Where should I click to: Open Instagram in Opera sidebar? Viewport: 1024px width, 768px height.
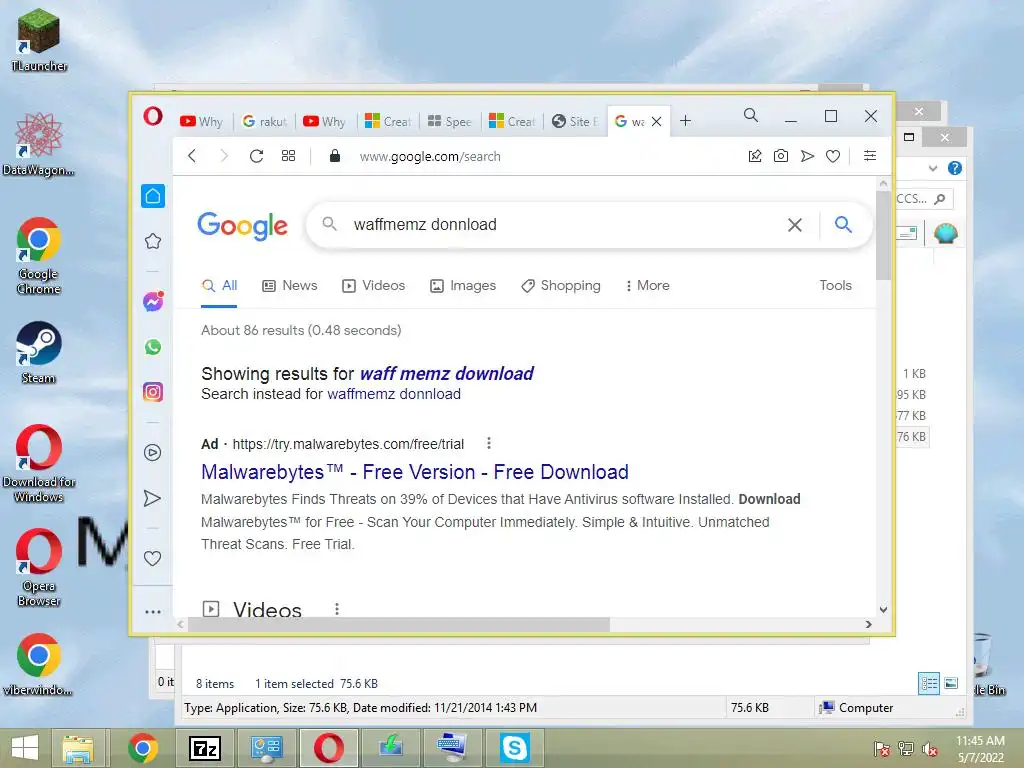coord(153,392)
